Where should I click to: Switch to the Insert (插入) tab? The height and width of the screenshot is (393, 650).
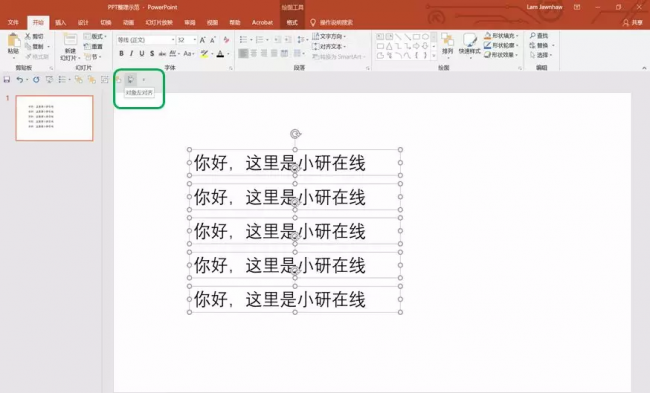pos(61,22)
